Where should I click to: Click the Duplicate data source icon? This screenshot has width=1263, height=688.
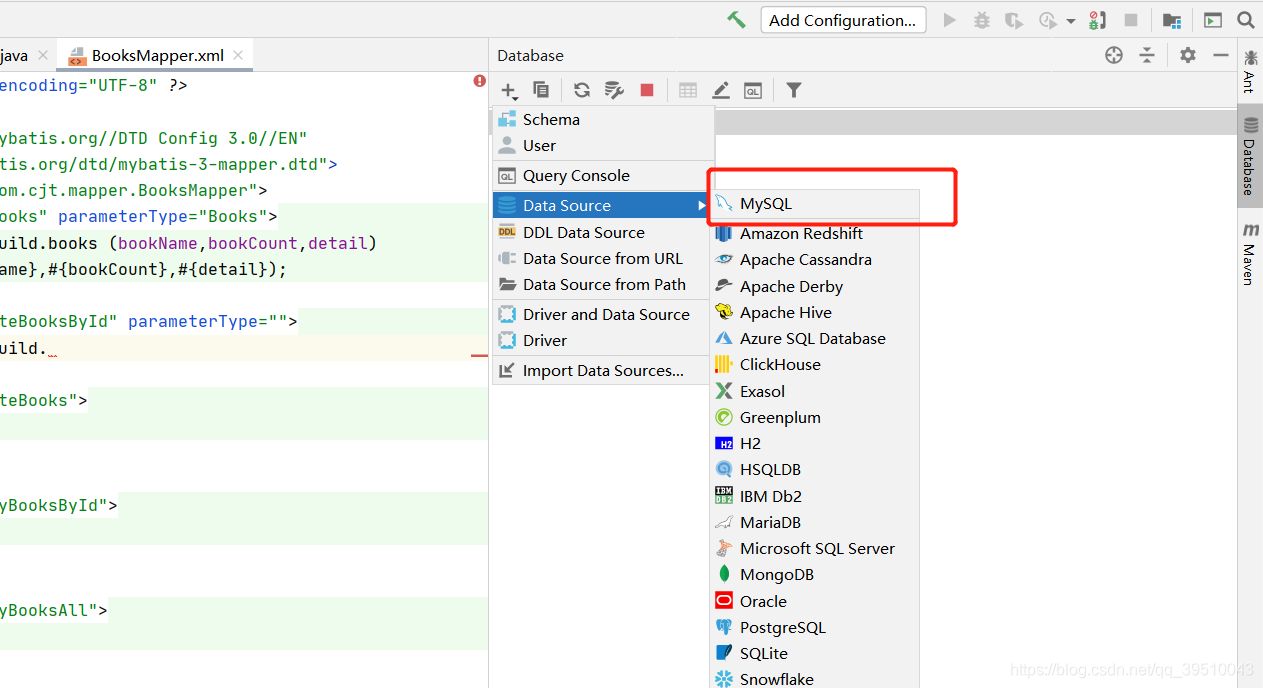click(541, 90)
